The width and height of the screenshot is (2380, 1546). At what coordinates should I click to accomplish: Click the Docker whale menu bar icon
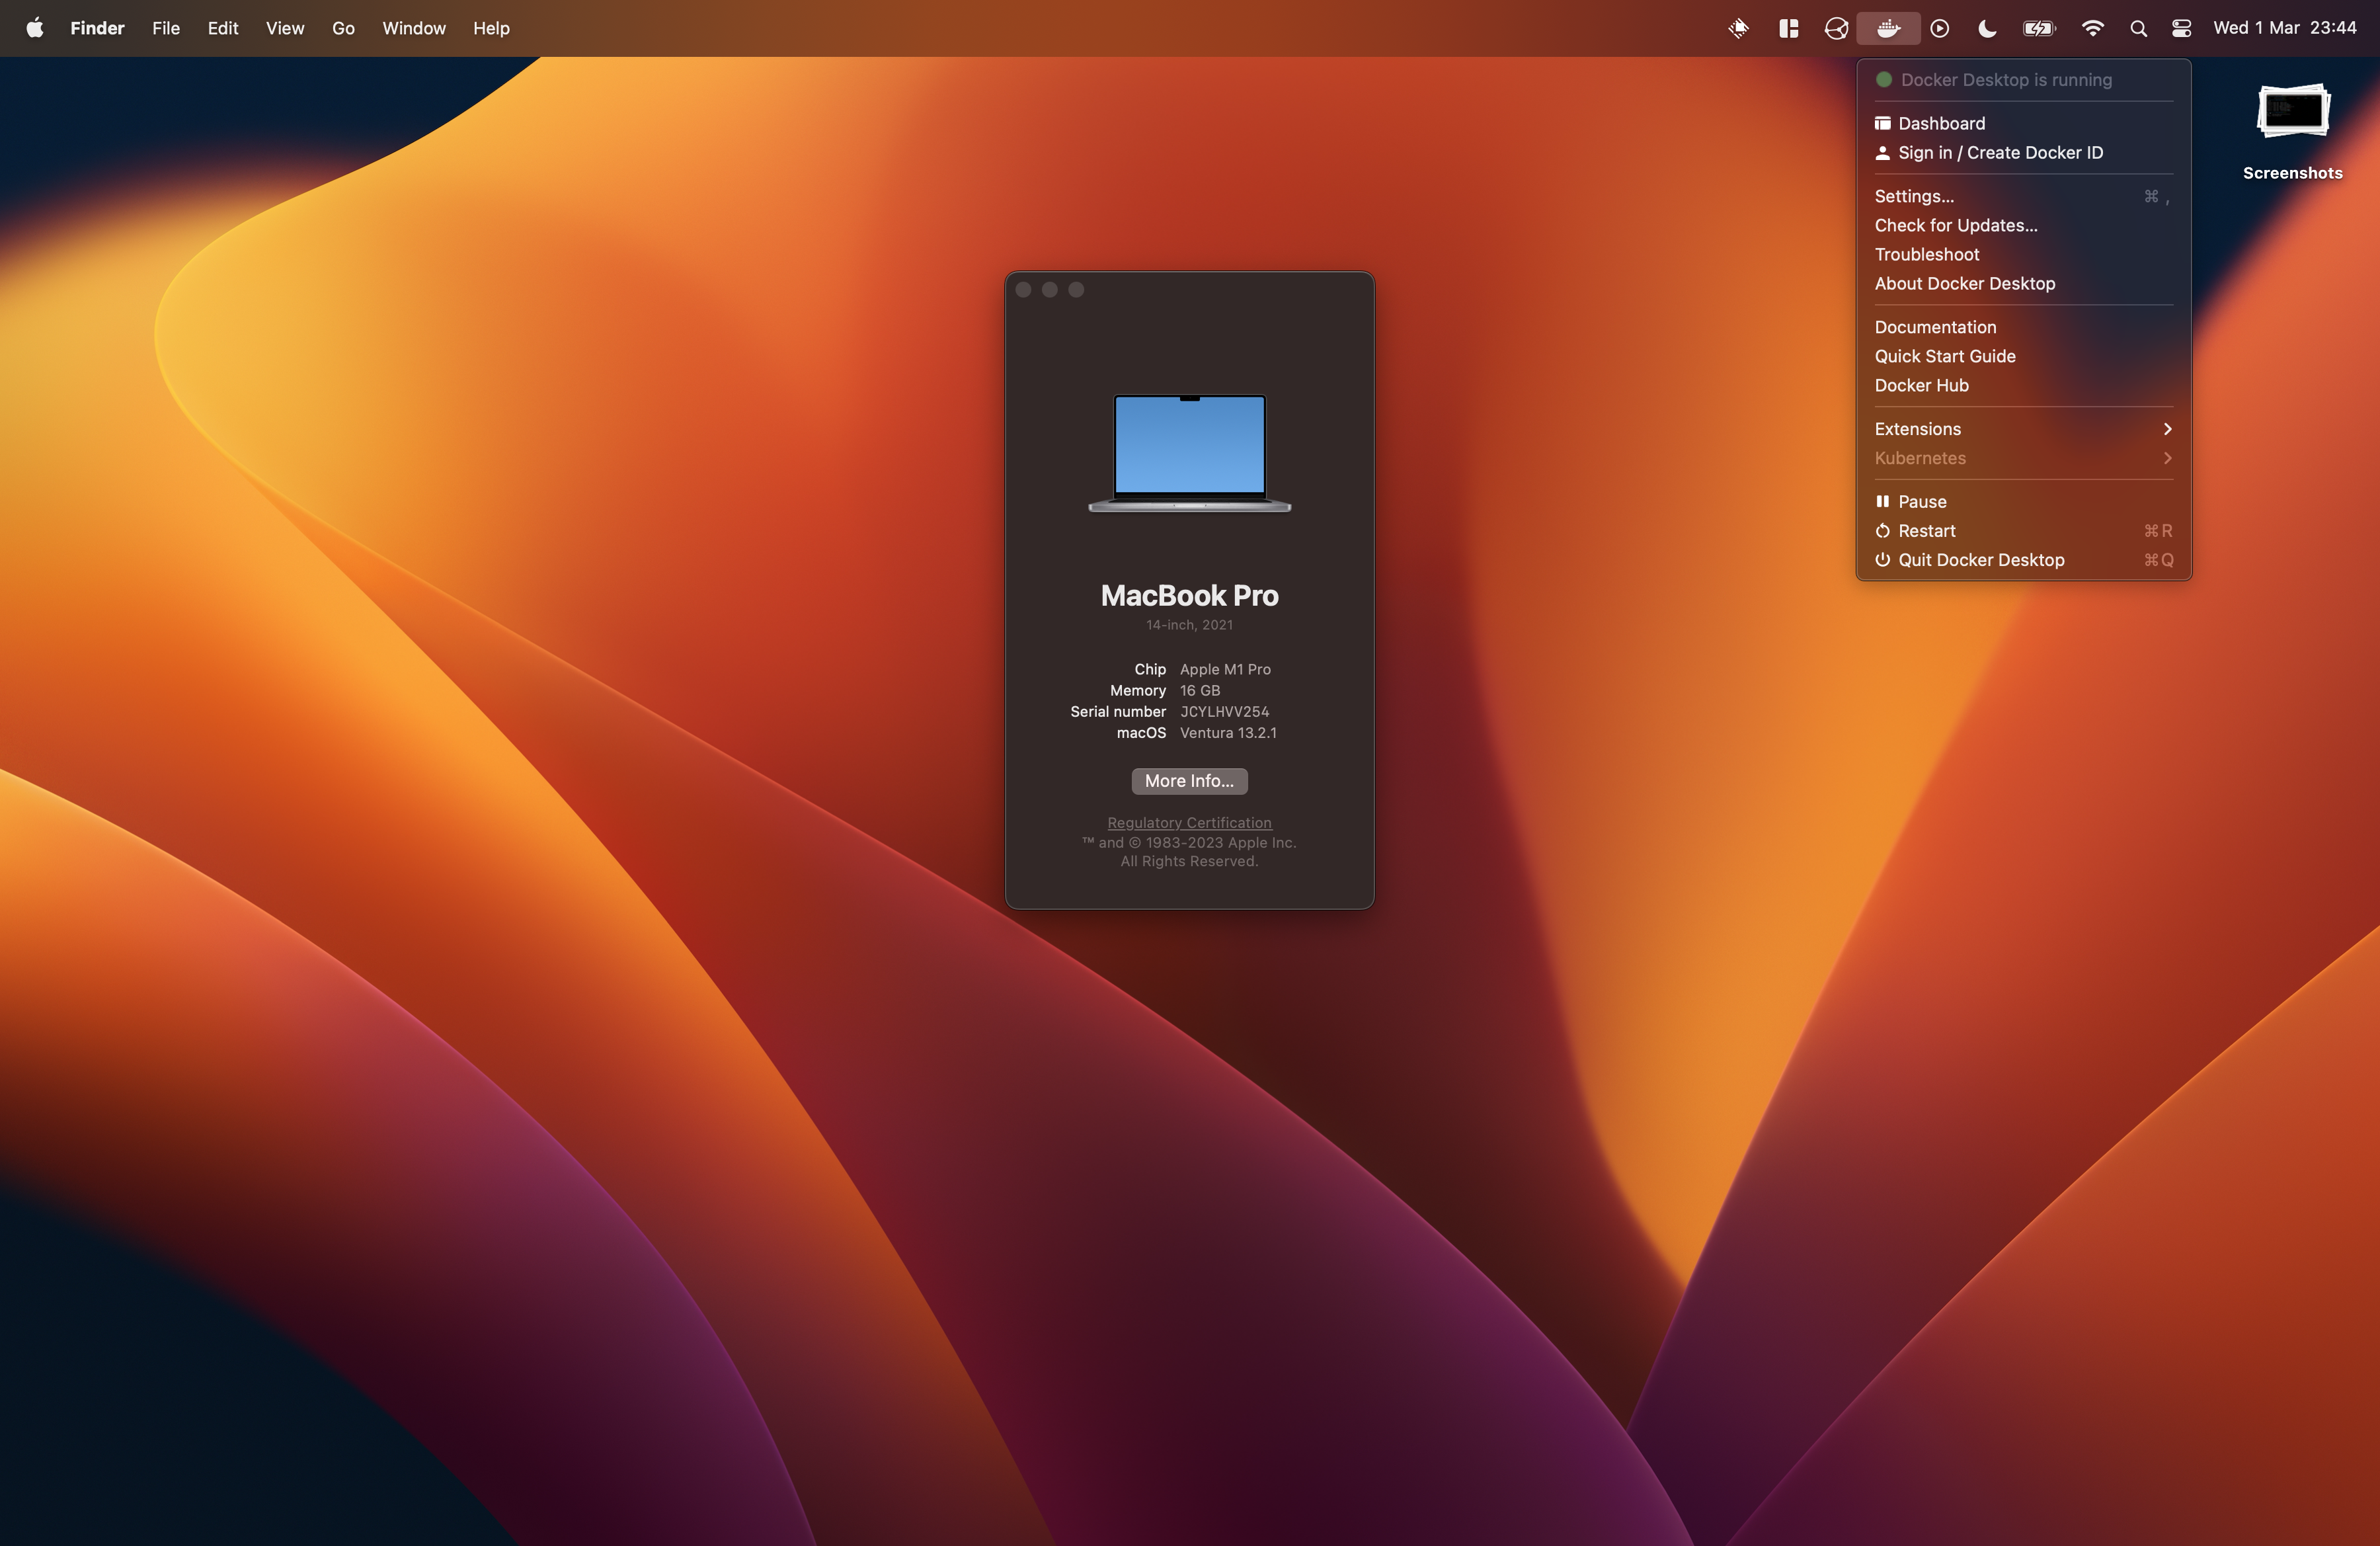pyautogui.click(x=1888, y=28)
